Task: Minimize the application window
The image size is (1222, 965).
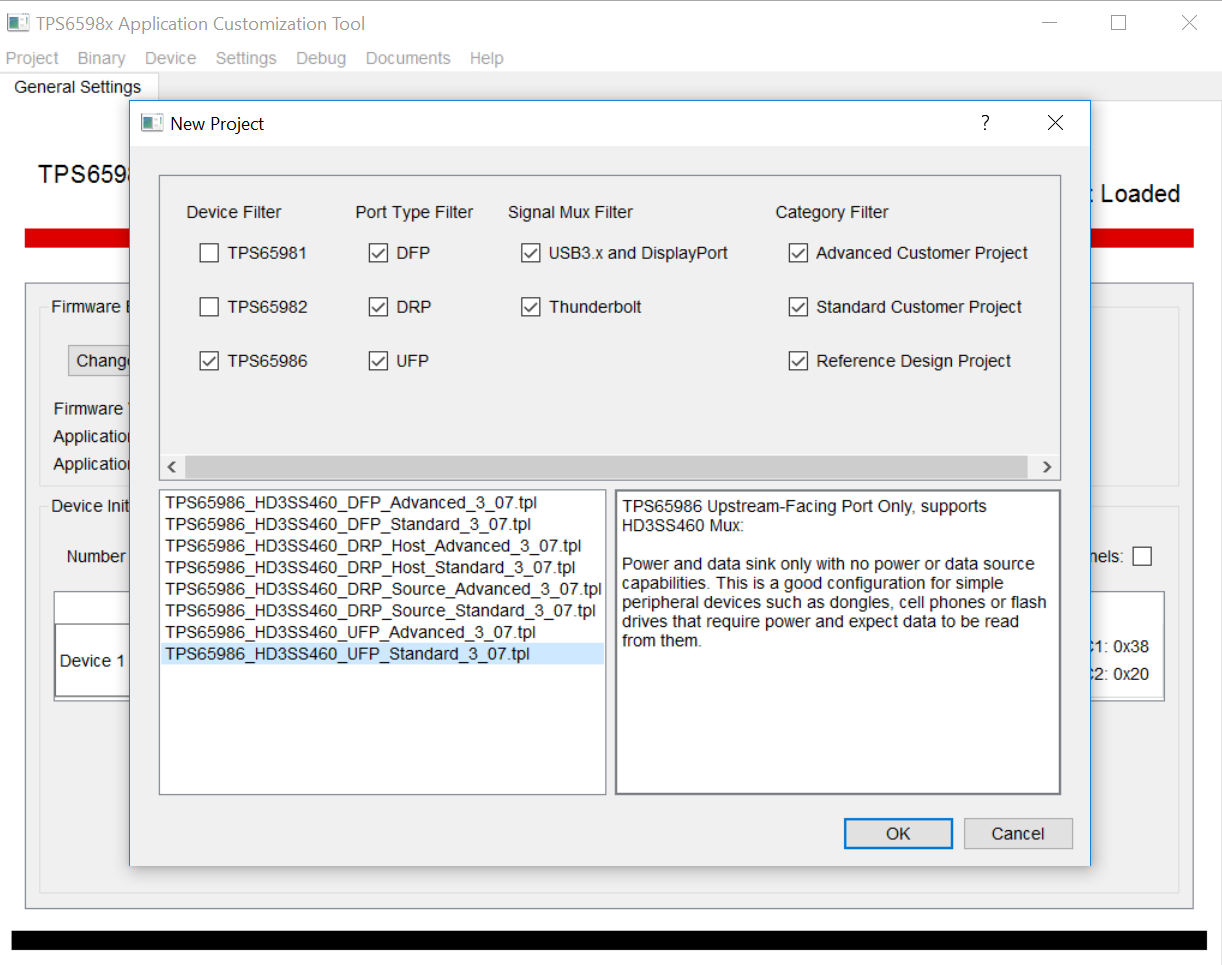Action: pos(1049,23)
